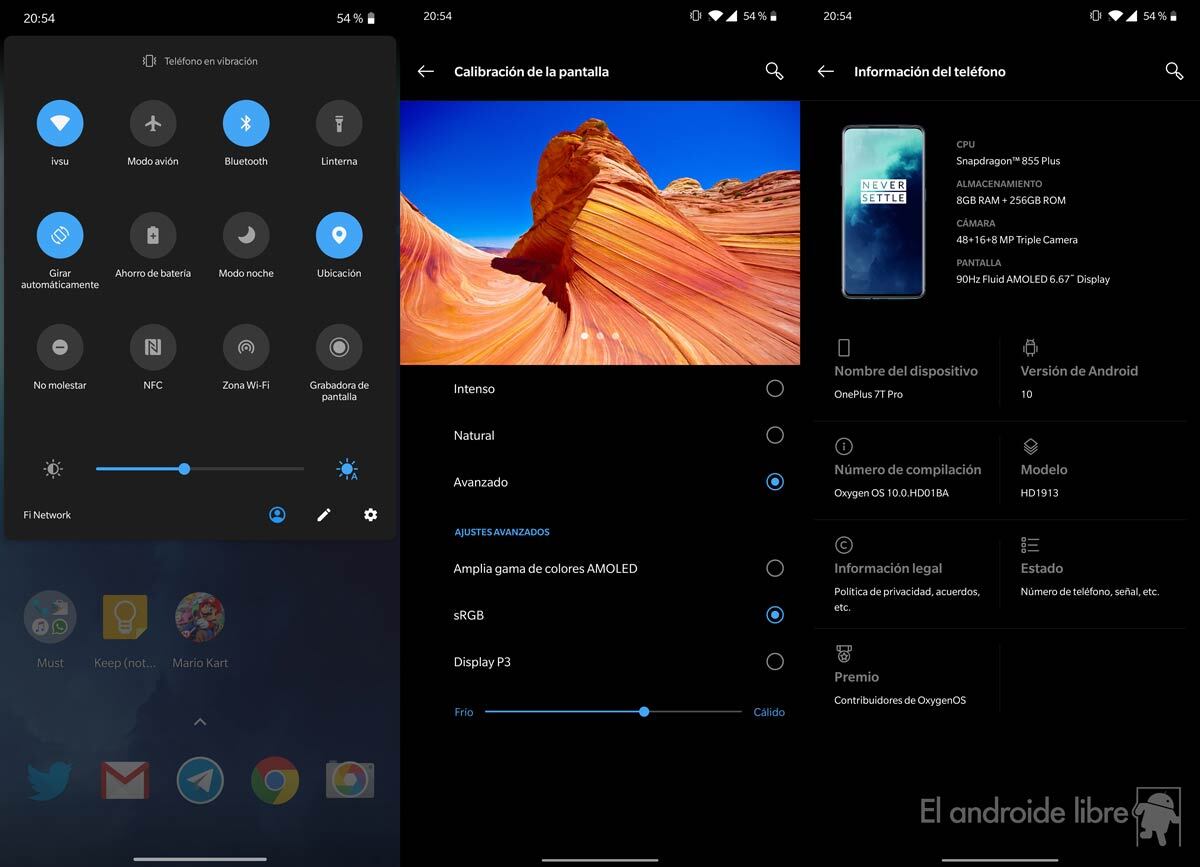Tap Teléfono en vibración status text
The height and width of the screenshot is (867, 1200).
[211, 61]
